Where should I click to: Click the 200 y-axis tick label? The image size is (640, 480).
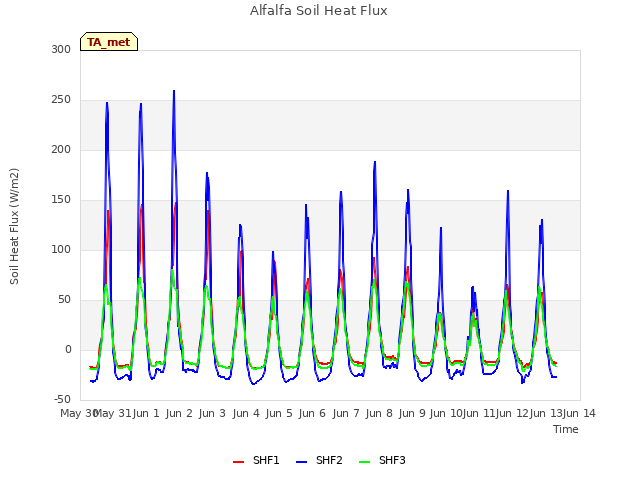[61, 150]
